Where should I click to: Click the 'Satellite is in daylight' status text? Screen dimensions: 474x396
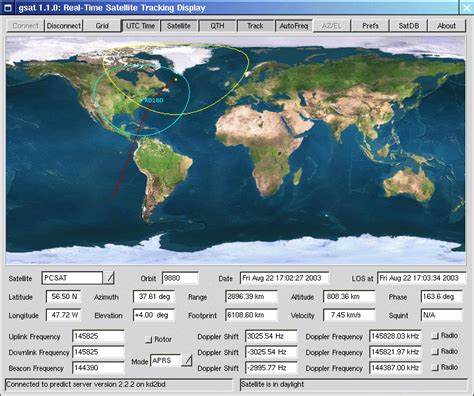click(x=272, y=384)
